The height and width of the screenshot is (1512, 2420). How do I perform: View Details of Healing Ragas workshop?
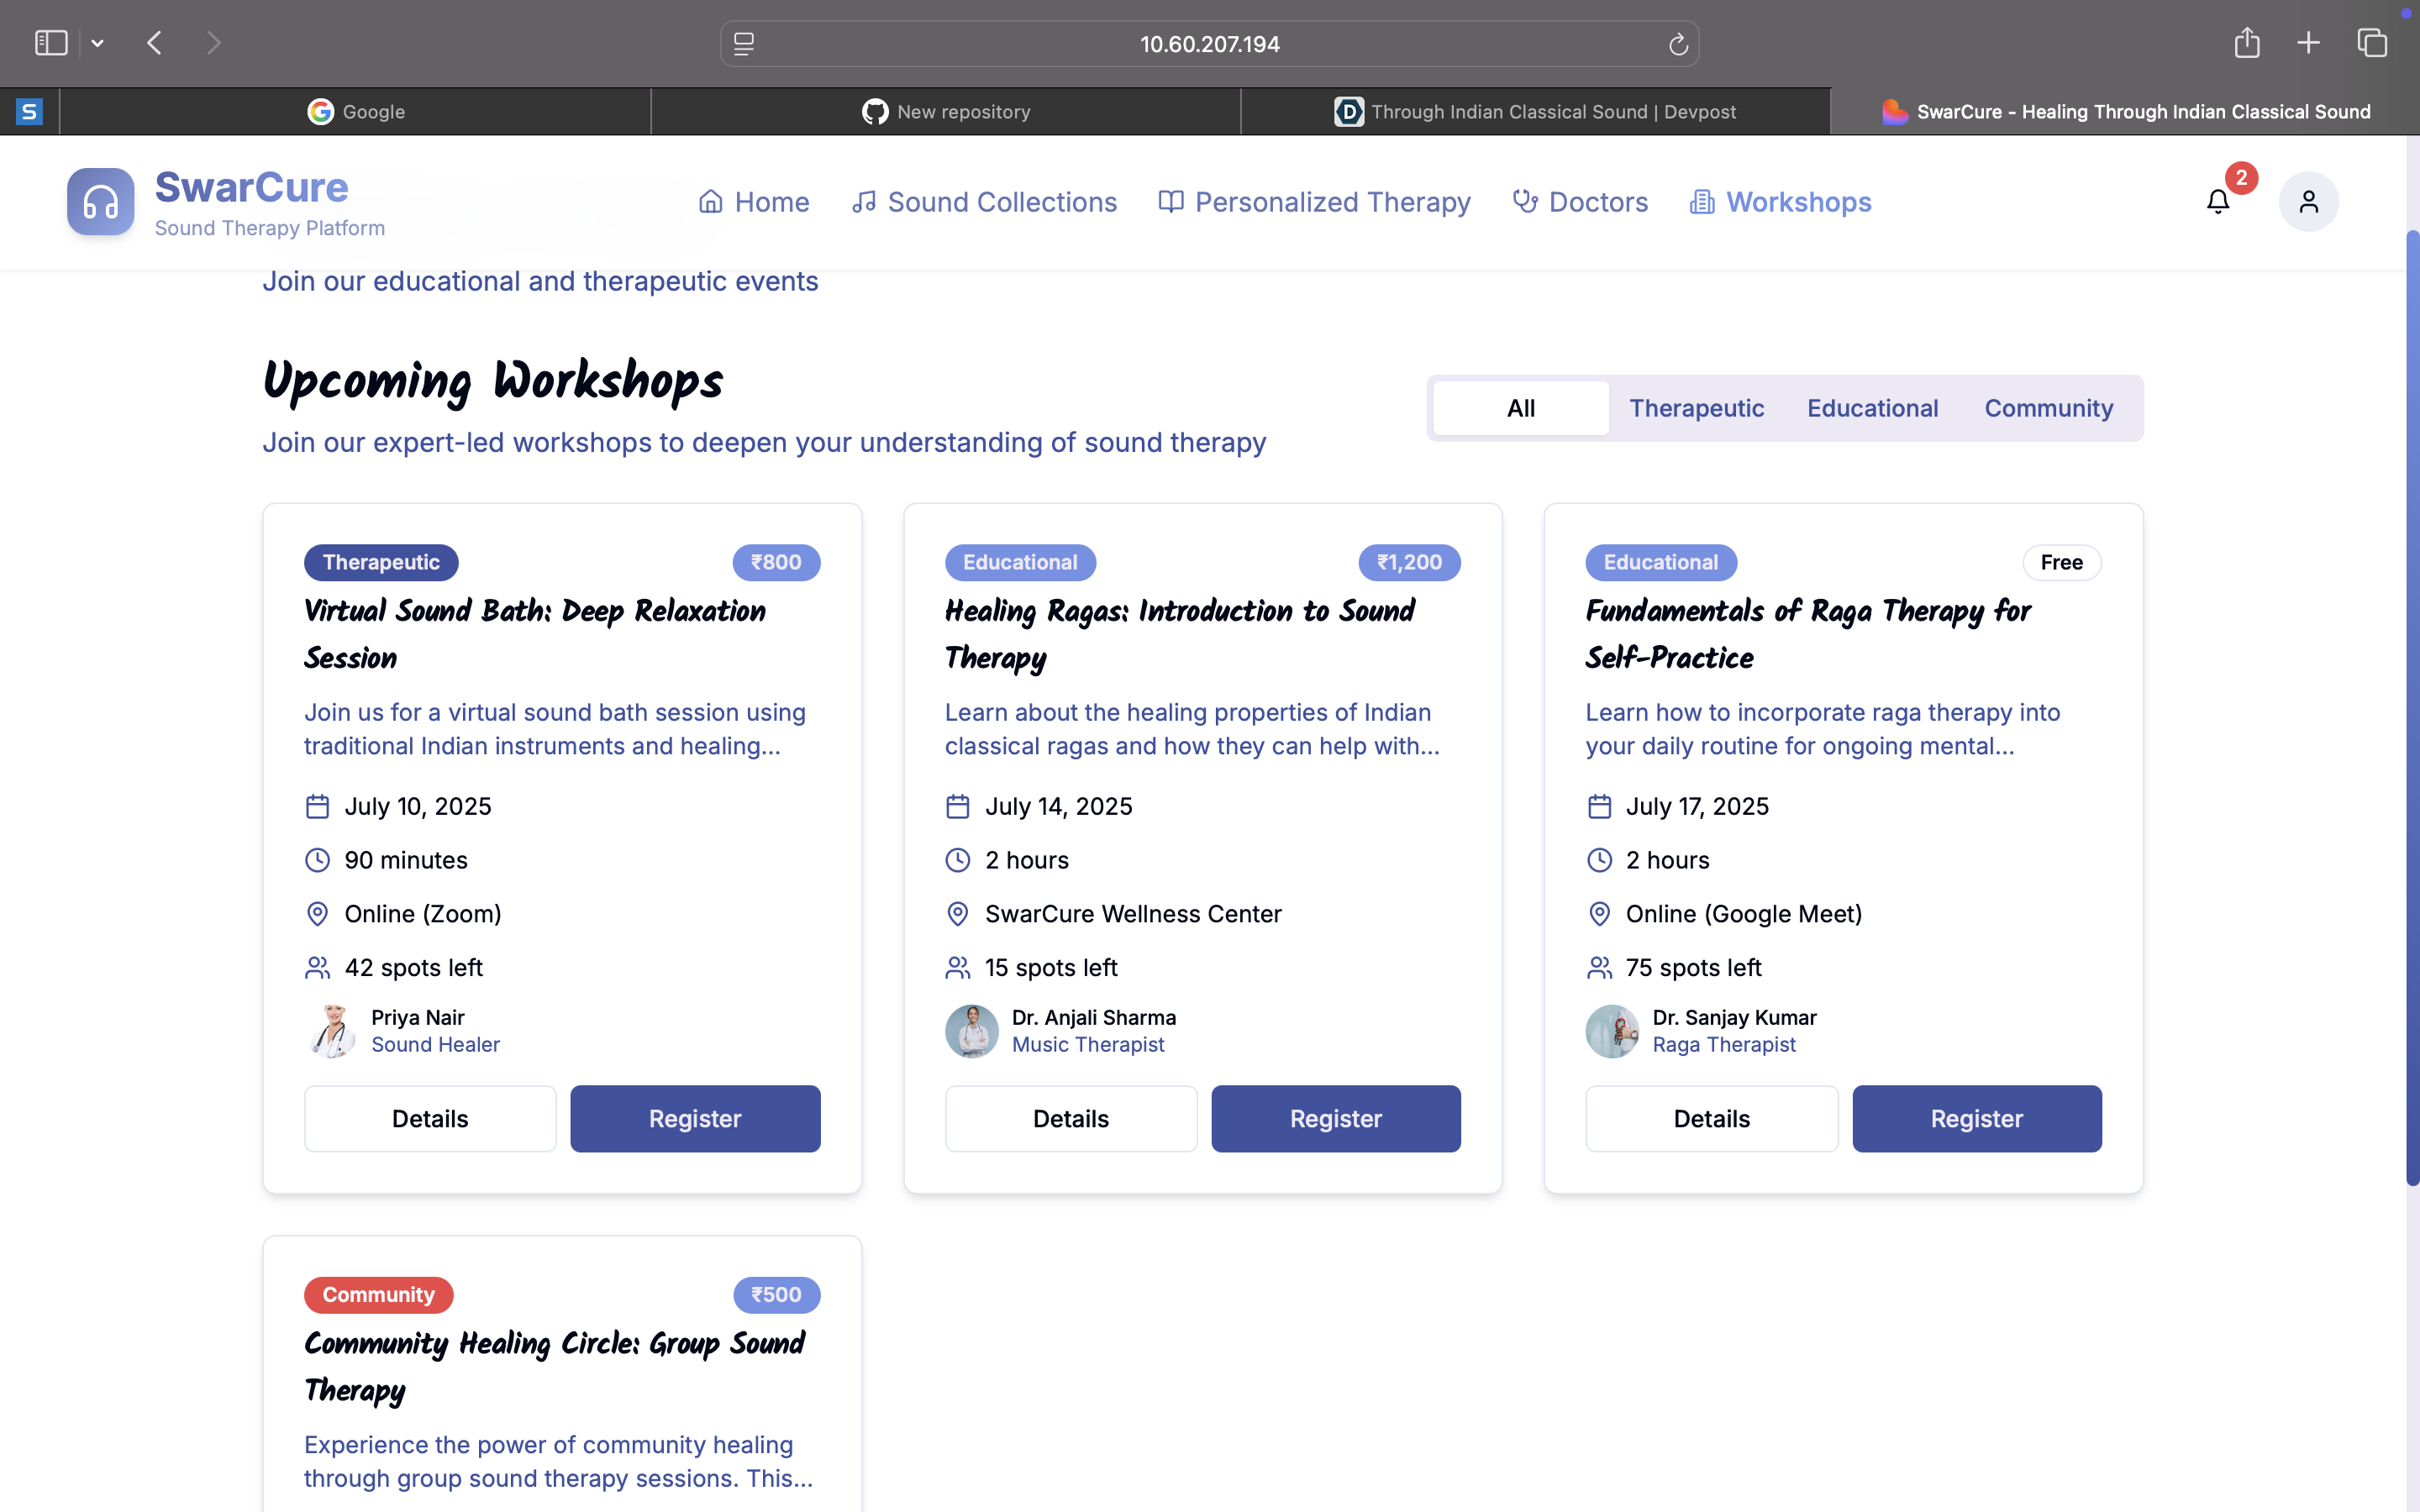pos(1070,1118)
